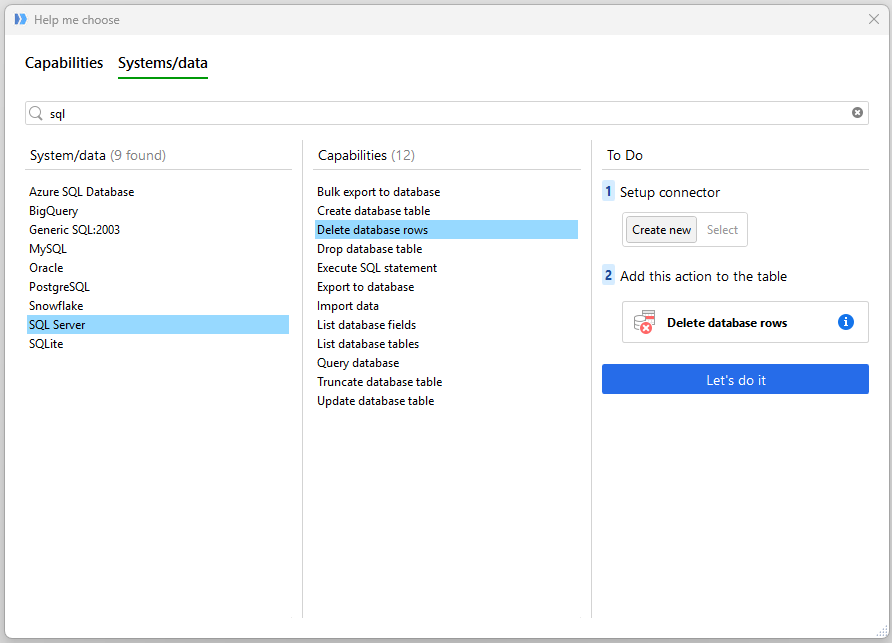The height and width of the screenshot is (643, 892).
Task: Click the Select connector button
Action: click(x=722, y=230)
